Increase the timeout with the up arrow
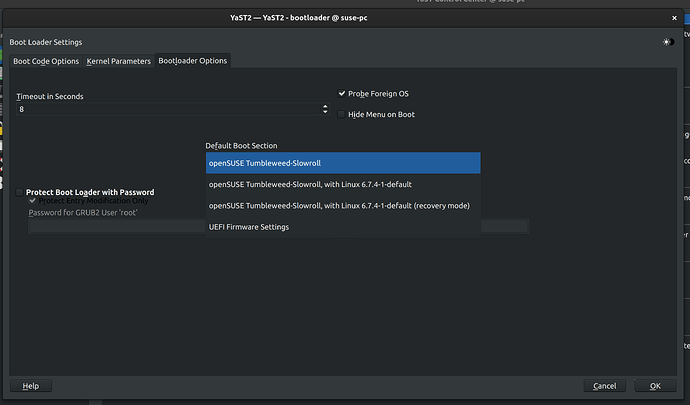 point(325,106)
